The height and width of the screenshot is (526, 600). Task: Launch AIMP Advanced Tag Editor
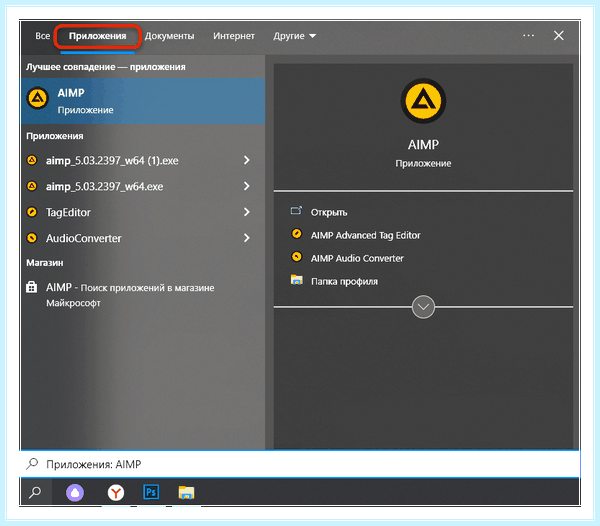coord(365,235)
